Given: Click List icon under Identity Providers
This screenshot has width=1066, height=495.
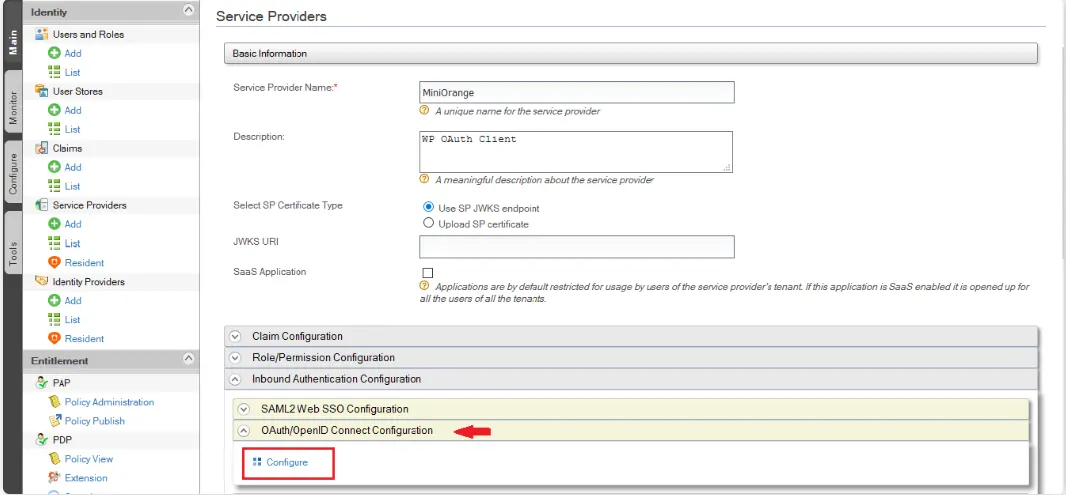Looking at the screenshot, I should [x=54, y=320].
